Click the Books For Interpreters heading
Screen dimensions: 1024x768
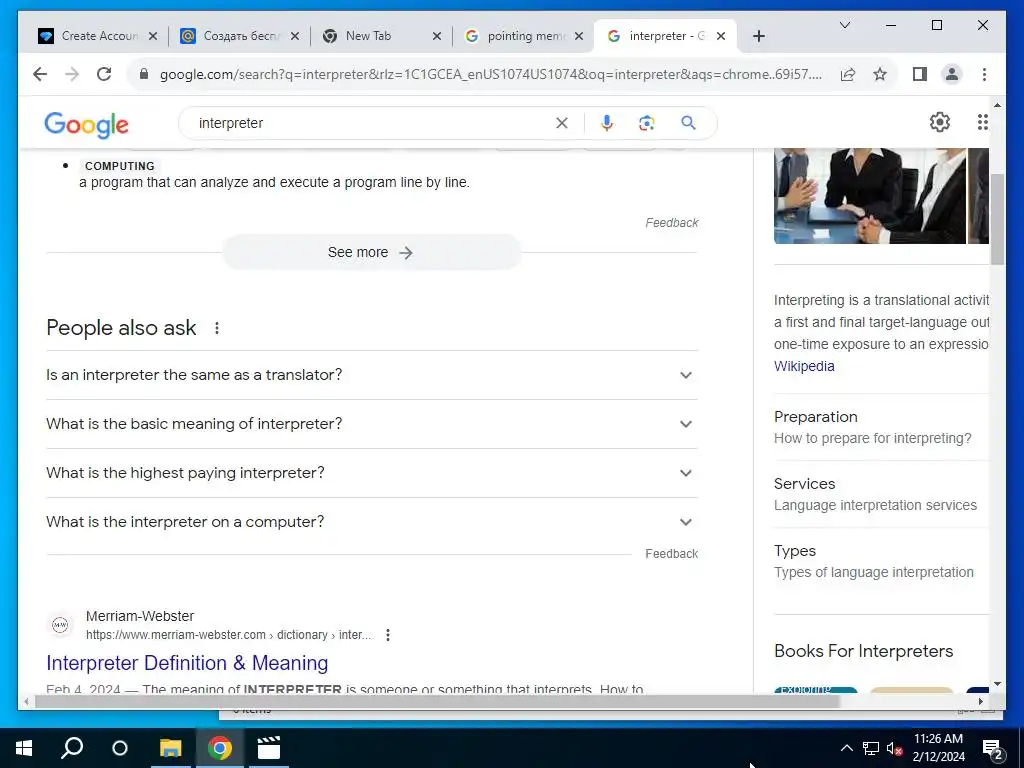863,651
